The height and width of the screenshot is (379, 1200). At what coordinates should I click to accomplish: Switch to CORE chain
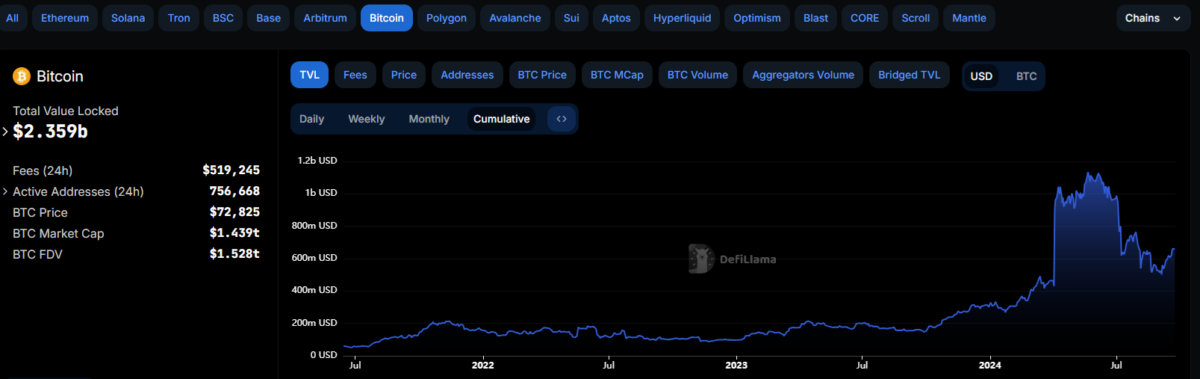coord(865,18)
